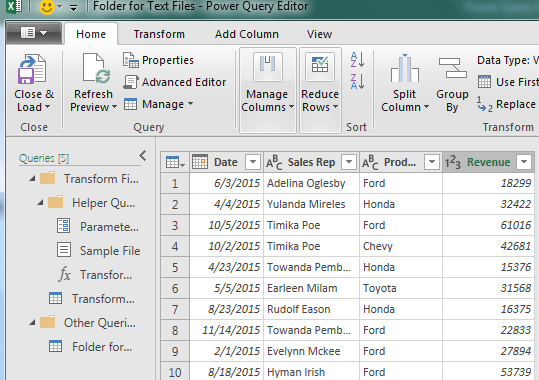The height and width of the screenshot is (380, 539).
Task: Click the Toyota product cell
Action: point(401,288)
